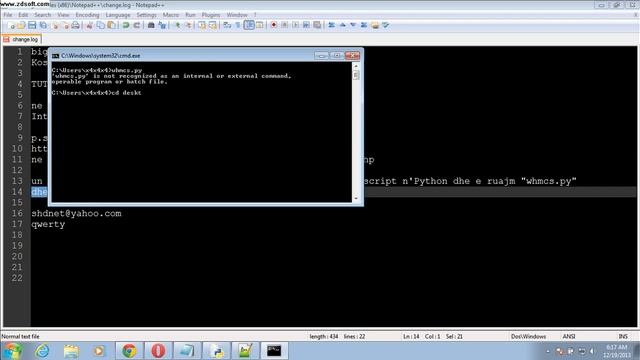Image resolution: width=640 pixels, height=360 pixels.
Task: Open the Window menu
Action: click(x=237, y=15)
